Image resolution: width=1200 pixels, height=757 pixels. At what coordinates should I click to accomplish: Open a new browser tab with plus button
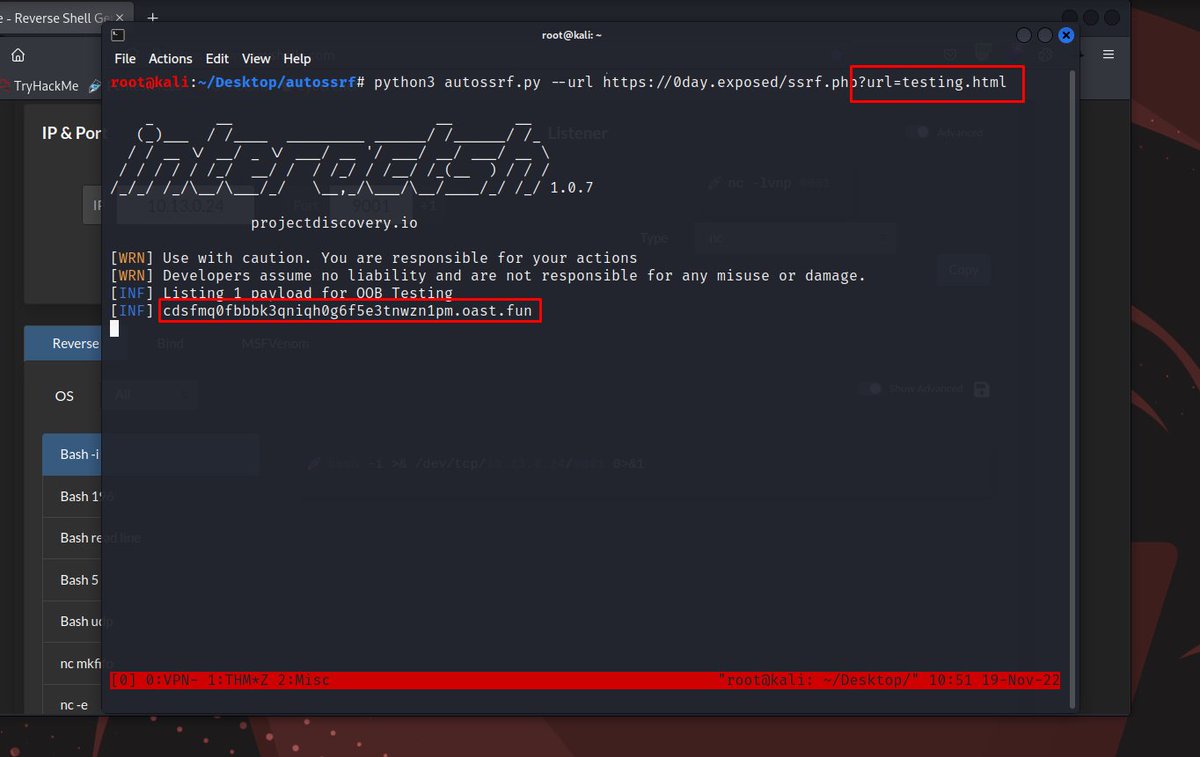pyautogui.click(x=153, y=17)
